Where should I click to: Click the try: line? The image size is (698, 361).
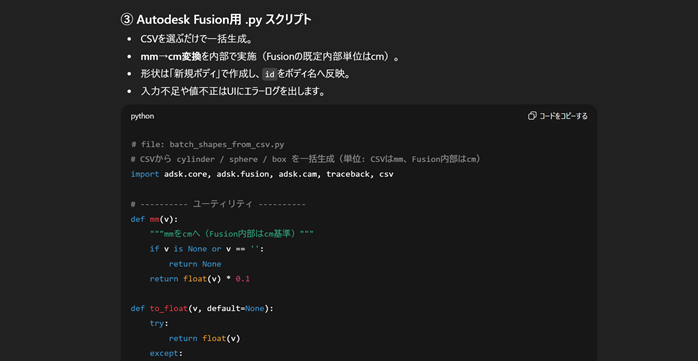159,323
